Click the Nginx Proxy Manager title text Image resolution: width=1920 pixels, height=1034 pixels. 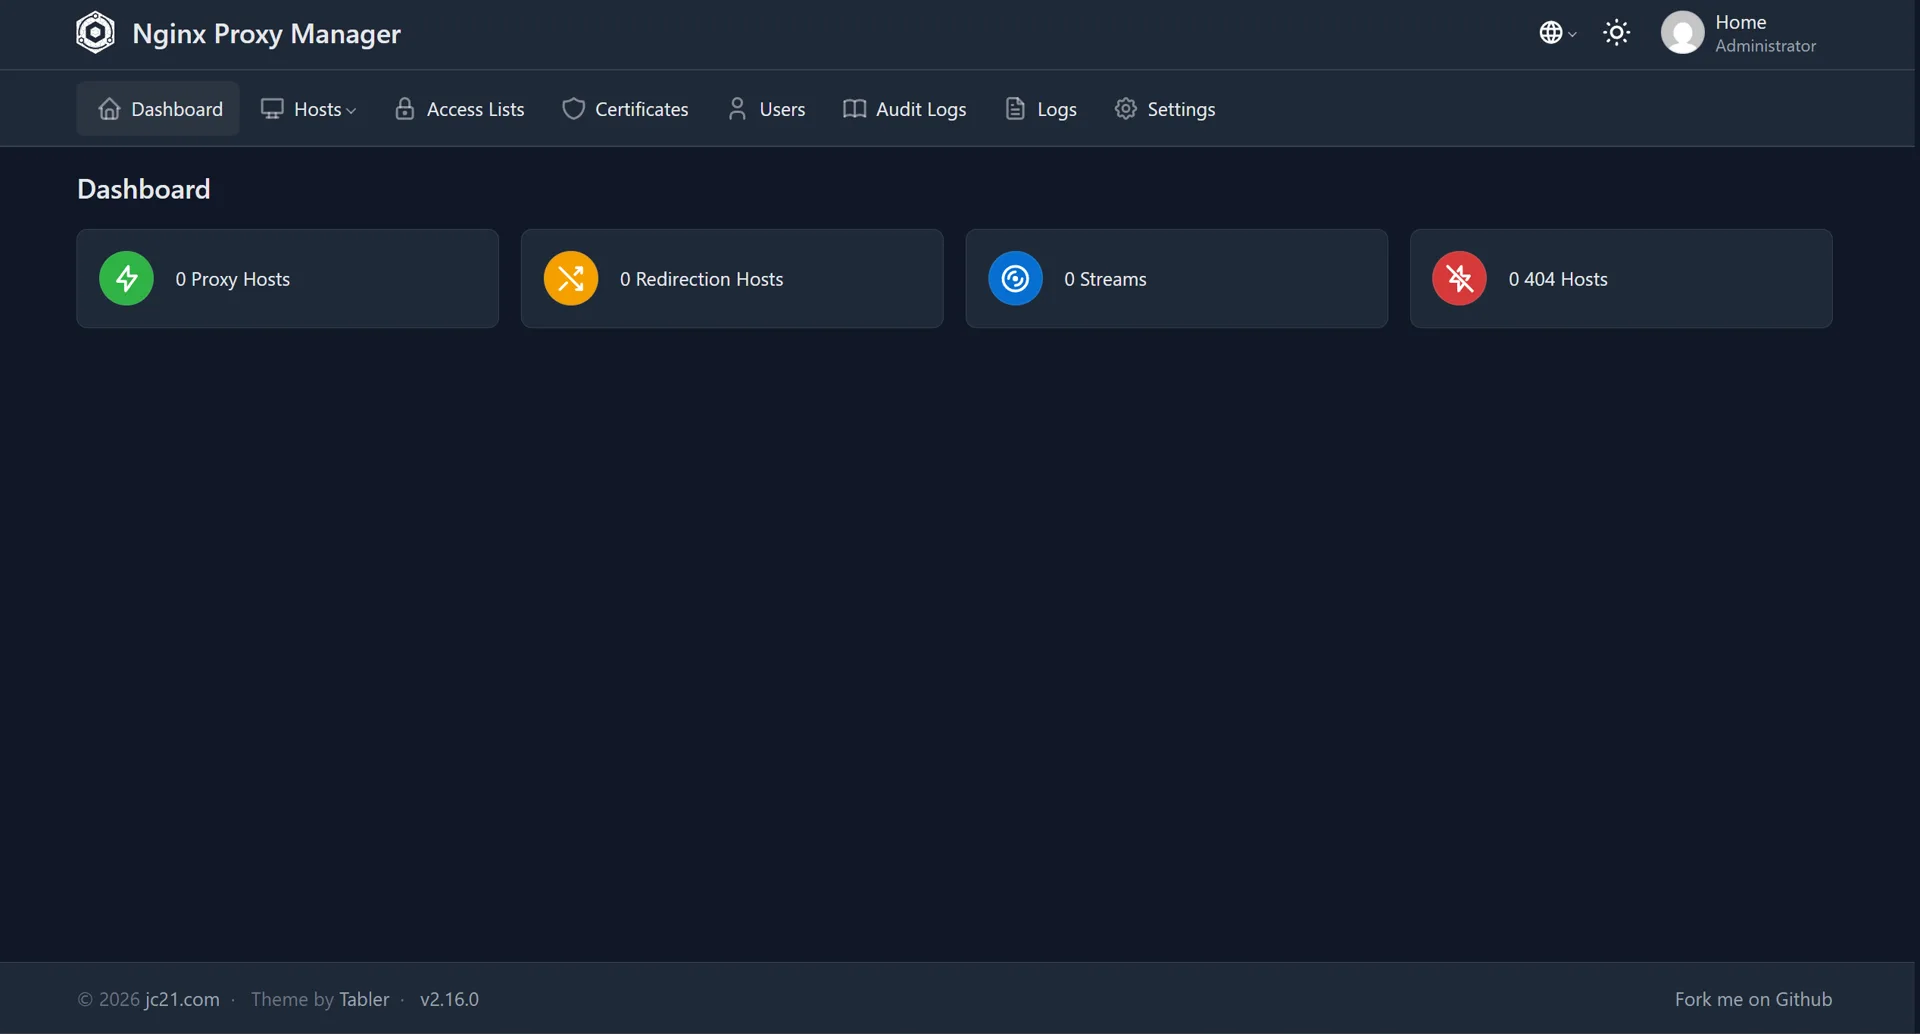point(266,34)
